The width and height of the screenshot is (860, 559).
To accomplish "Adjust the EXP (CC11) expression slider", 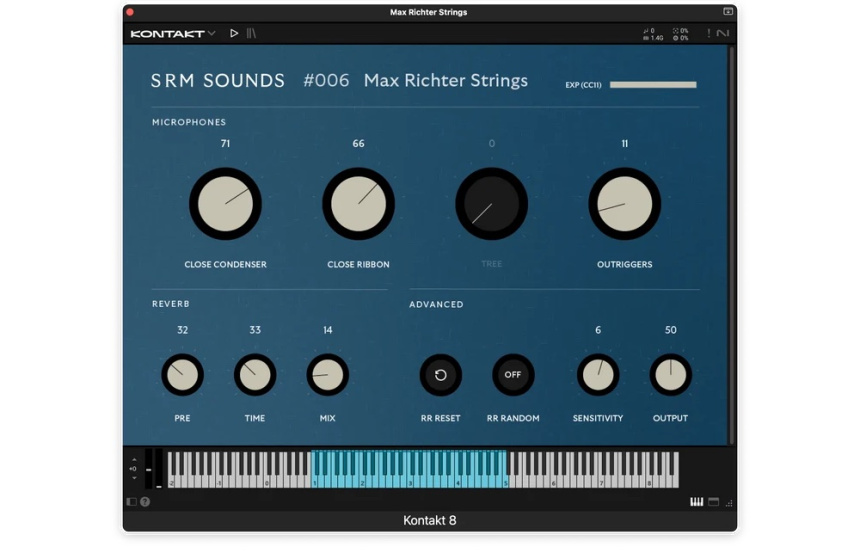I will click(x=653, y=84).
